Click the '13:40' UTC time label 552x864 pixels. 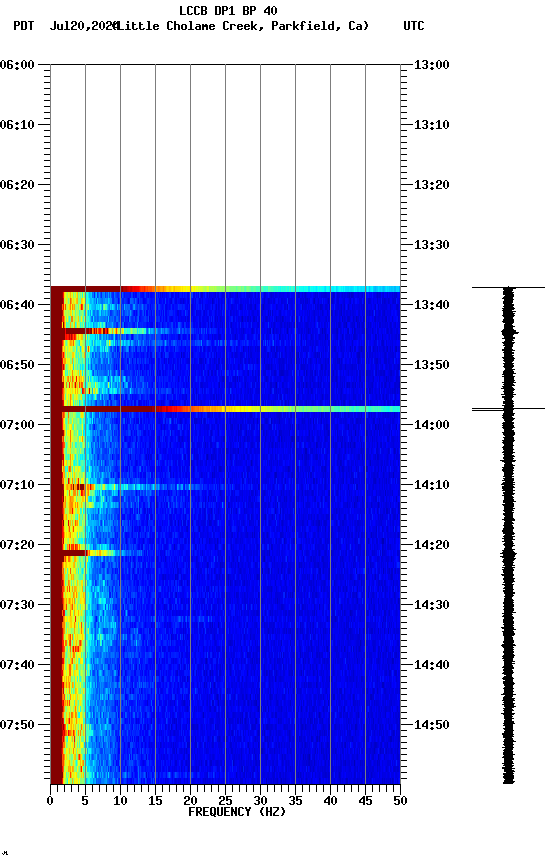[432, 305]
